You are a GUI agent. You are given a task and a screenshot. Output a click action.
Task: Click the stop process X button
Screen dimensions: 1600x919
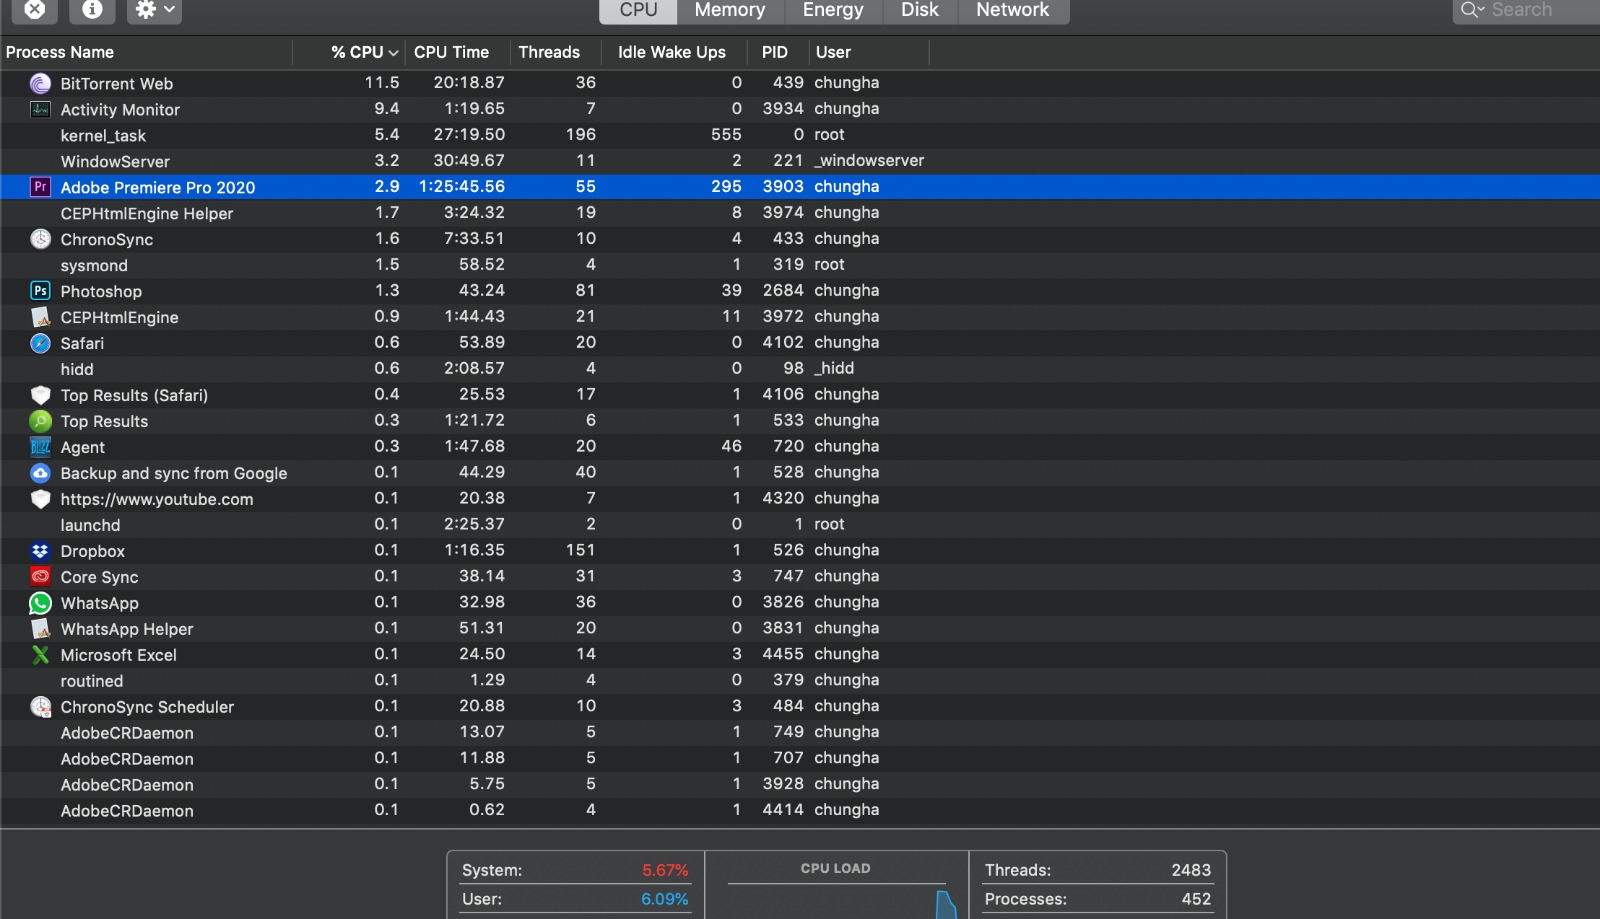pyautogui.click(x=35, y=9)
